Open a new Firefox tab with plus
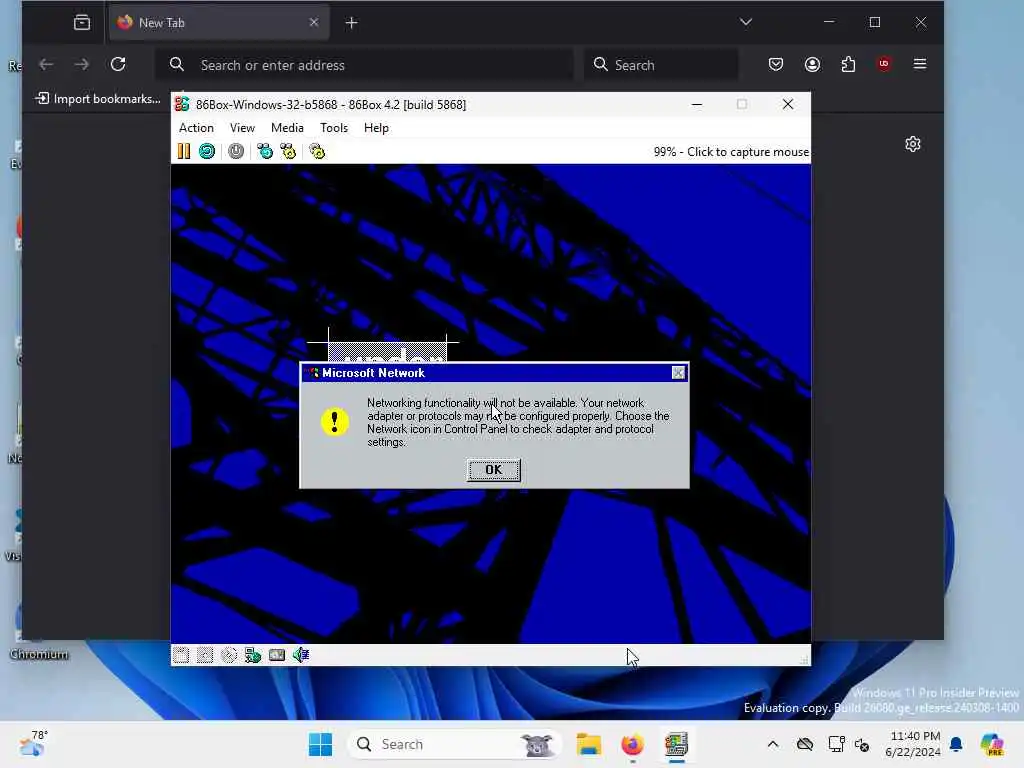This screenshot has height=768, width=1024. pyautogui.click(x=351, y=23)
